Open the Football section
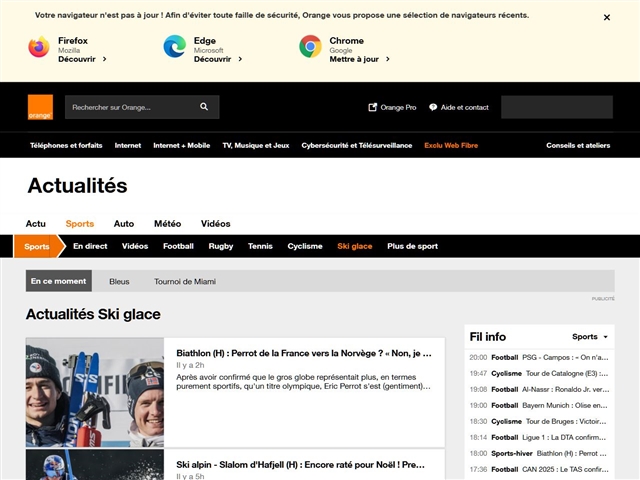This screenshot has width=640, height=480. [x=178, y=246]
